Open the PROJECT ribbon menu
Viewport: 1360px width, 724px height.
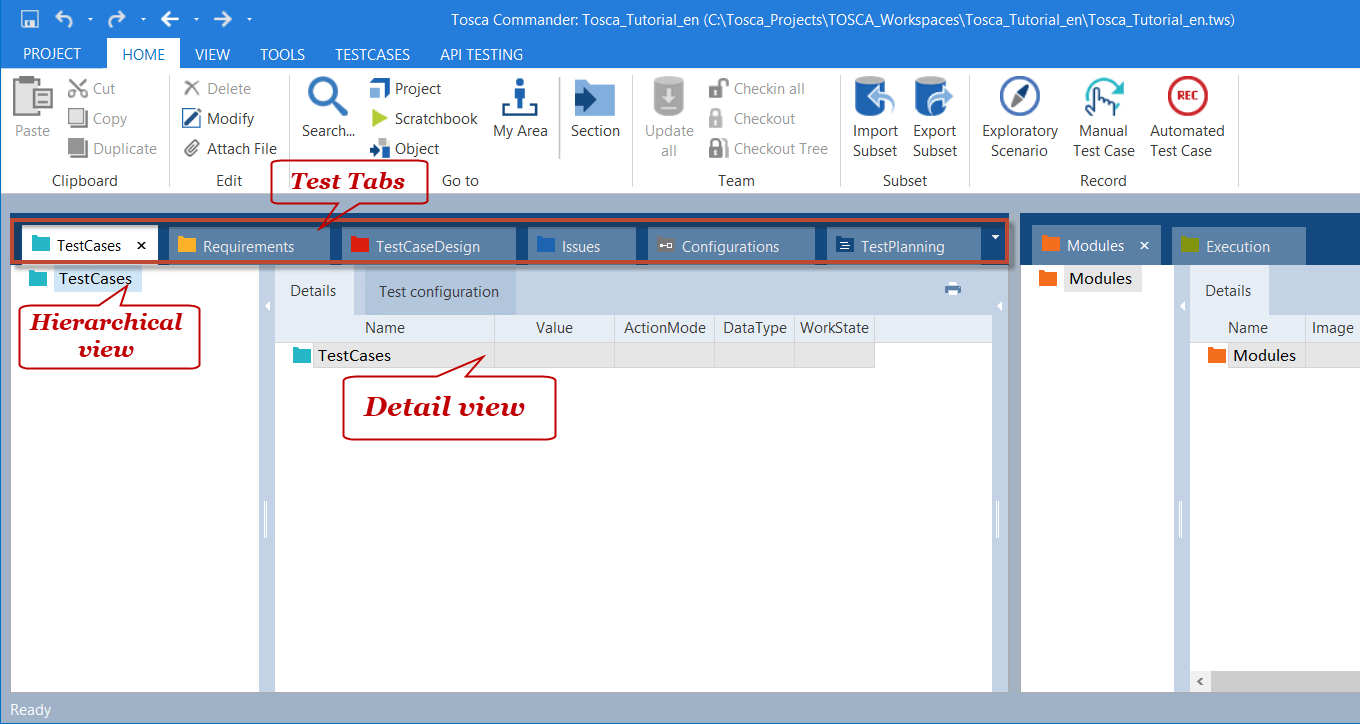52,54
